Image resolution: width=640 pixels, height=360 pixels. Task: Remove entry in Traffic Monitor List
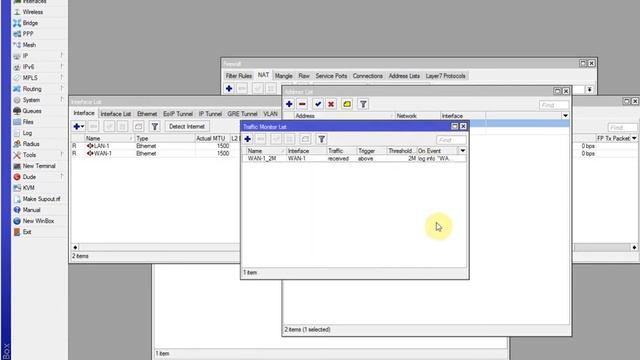click(x=260, y=139)
